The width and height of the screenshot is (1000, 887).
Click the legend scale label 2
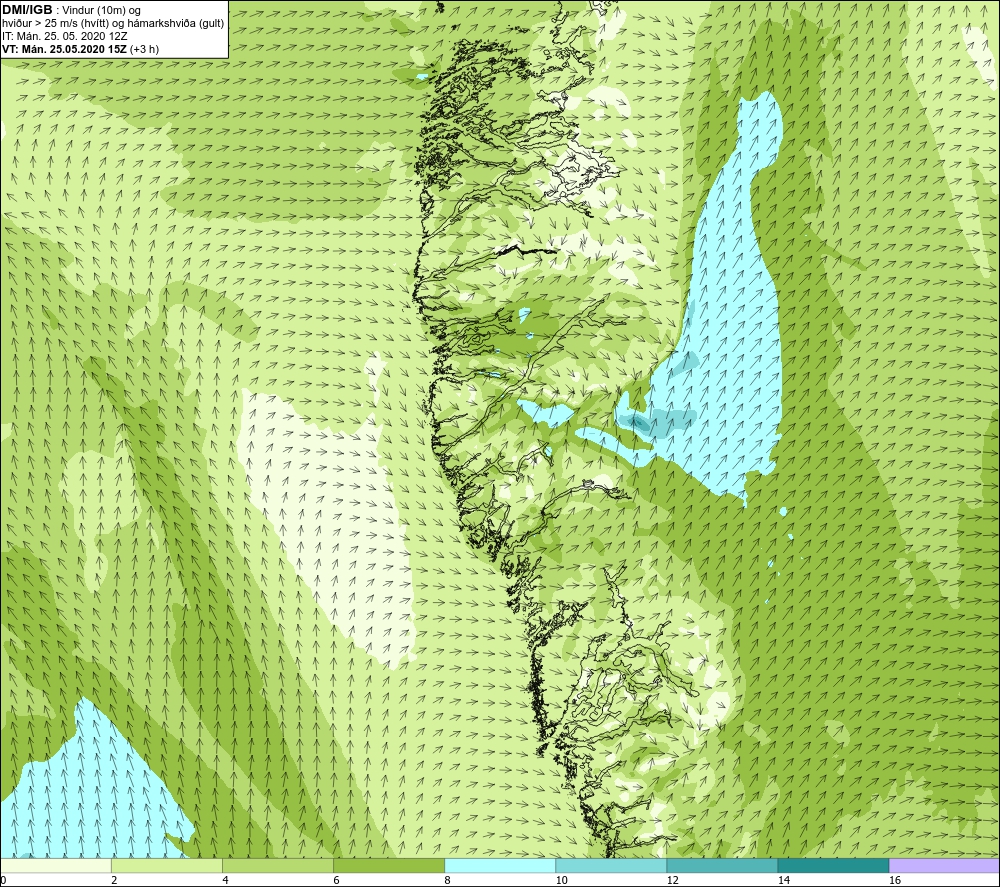pyautogui.click(x=114, y=881)
